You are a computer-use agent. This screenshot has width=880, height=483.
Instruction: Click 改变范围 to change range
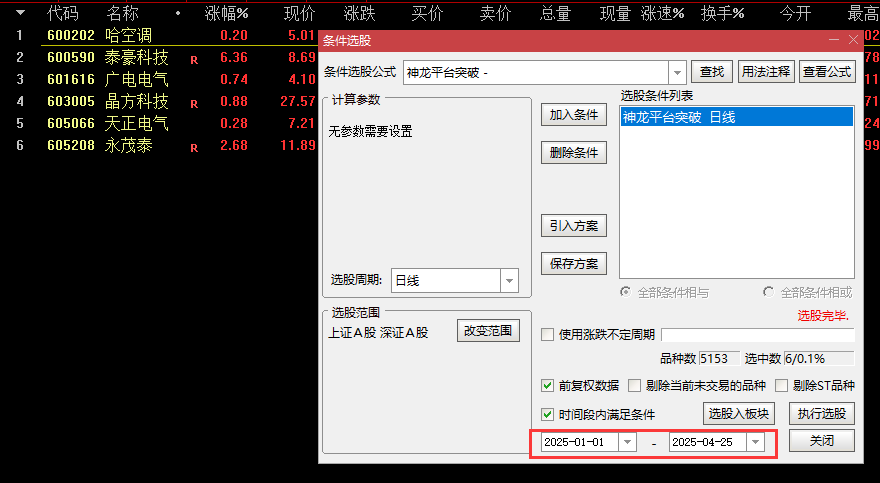tap(488, 331)
